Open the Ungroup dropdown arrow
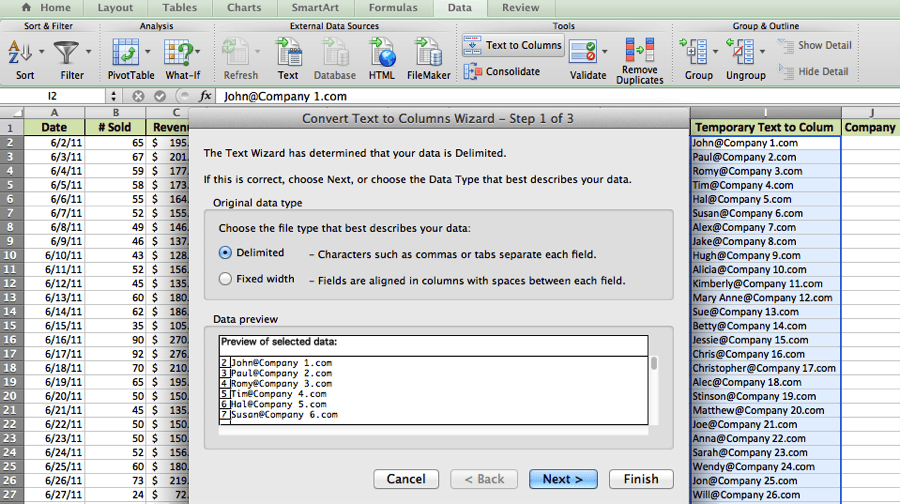Viewport: 900px width, 504px height. [763, 51]
